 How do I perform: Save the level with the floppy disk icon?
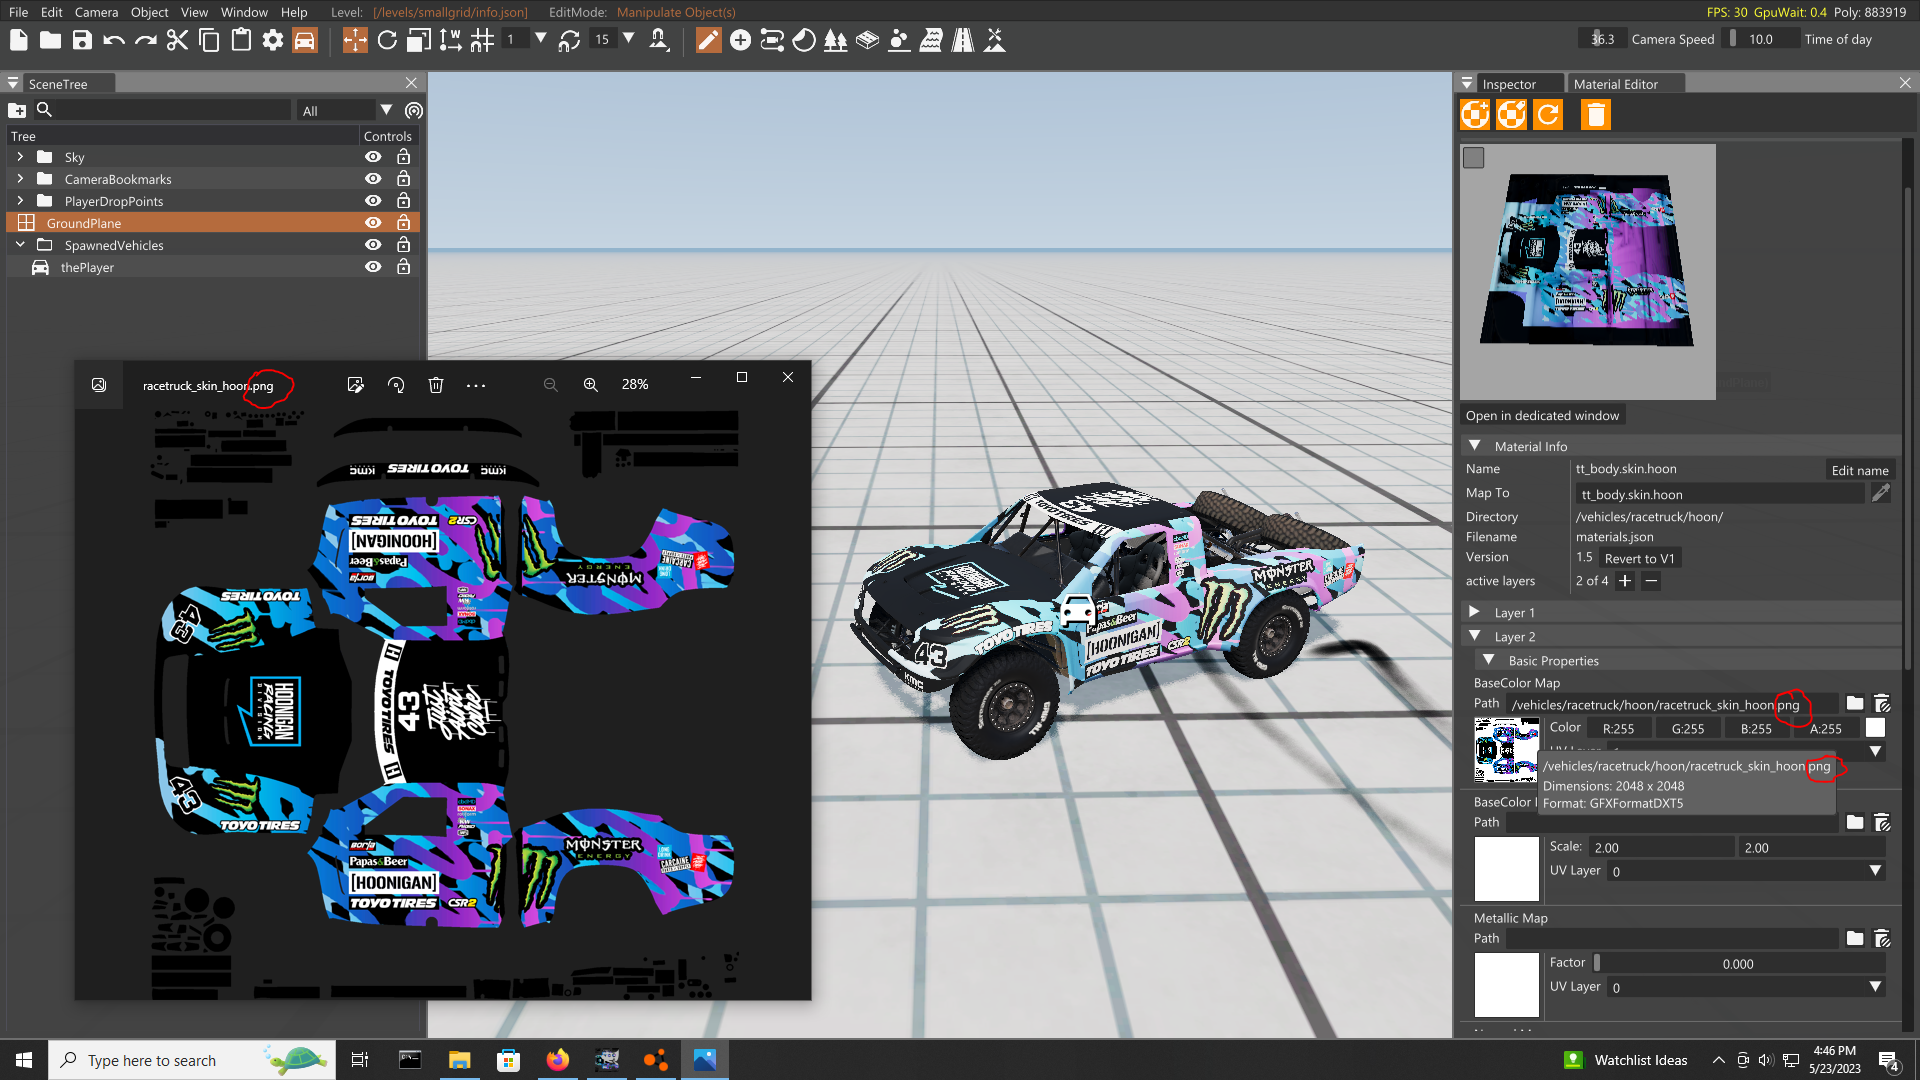pyautogui.click(x=82, y=40)
